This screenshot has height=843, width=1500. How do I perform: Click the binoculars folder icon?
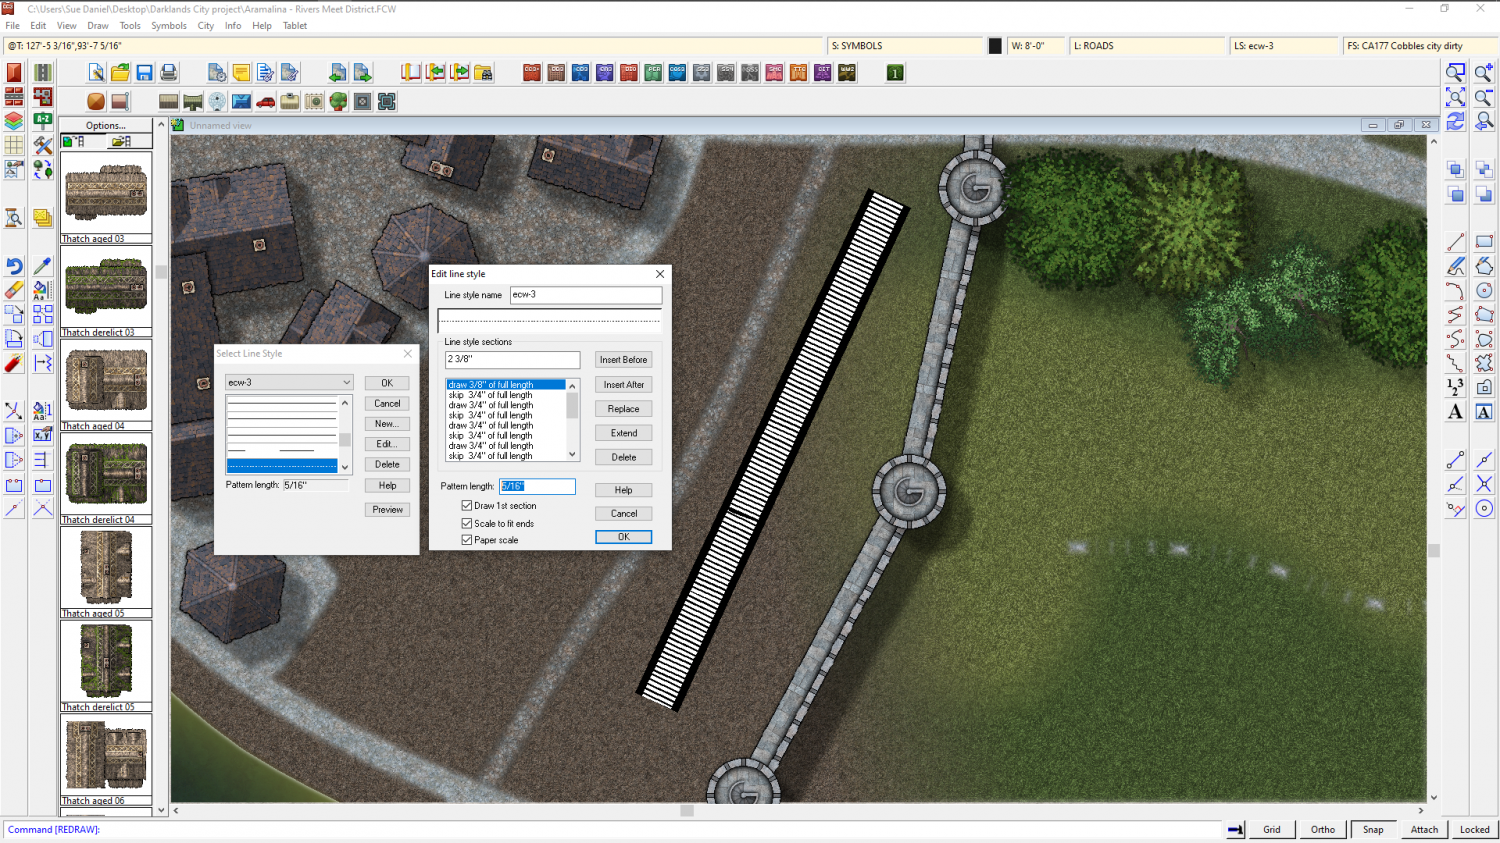(x=484, y=72)
